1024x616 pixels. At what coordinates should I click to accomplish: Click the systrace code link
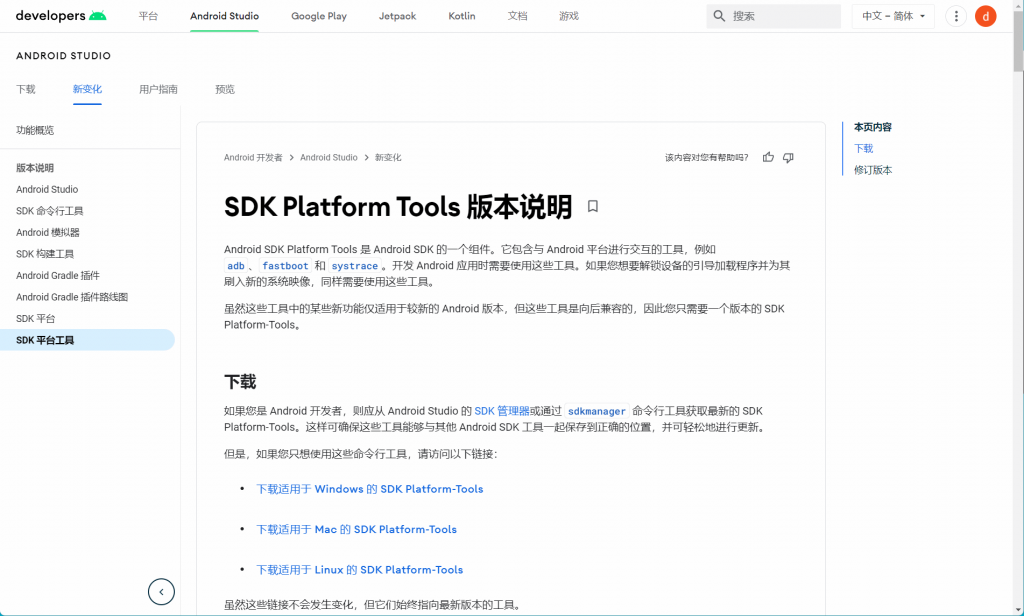[x=355, y=266]
